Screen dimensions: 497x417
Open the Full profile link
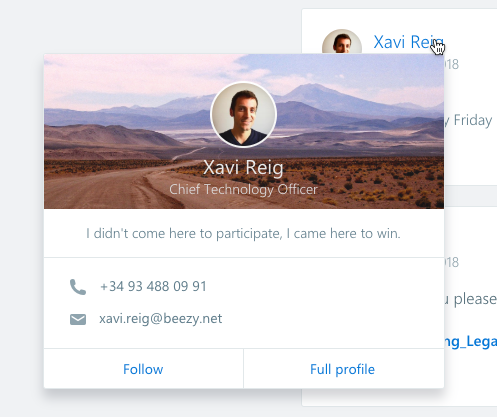343,369
